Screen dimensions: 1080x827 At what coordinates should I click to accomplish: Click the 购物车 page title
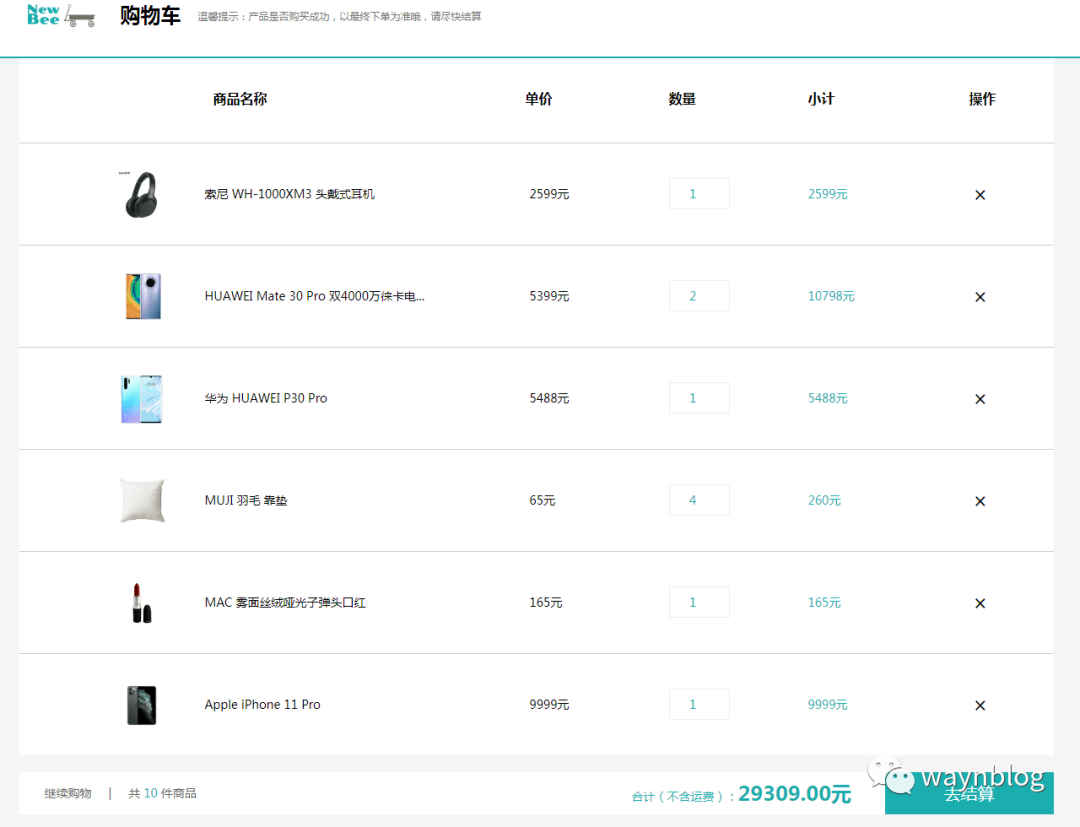tap(150, 15)
